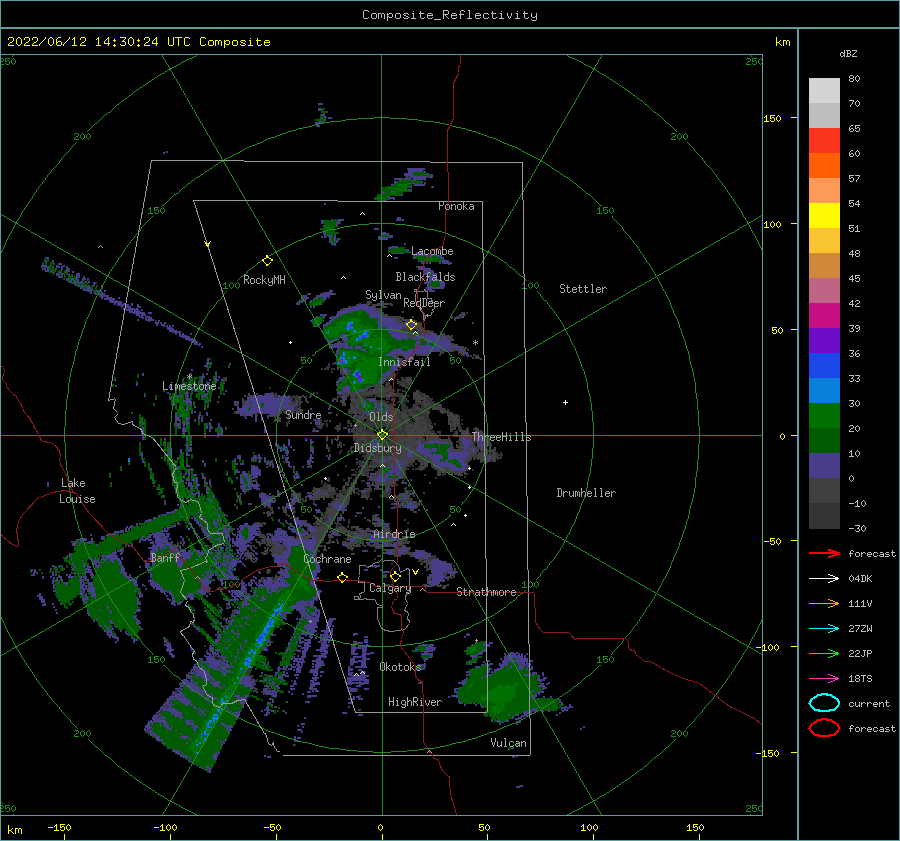Click the yellow radar site diamond at map center
Viewport: 900px width, 841px height.
(x=382, y=435)
